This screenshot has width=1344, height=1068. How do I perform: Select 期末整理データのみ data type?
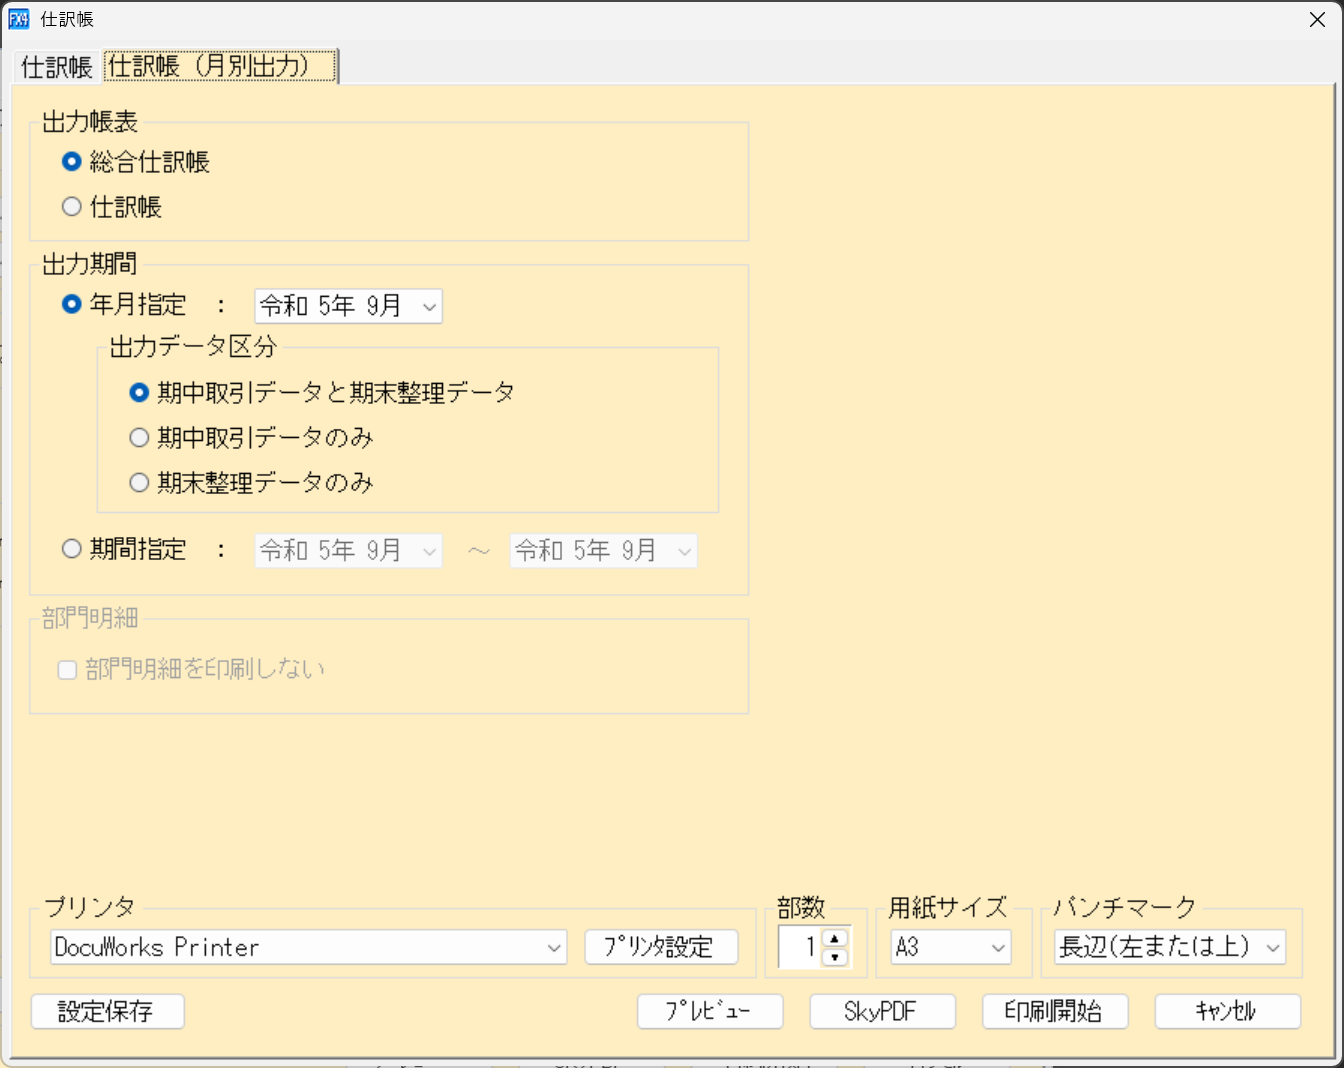(139, 482)
